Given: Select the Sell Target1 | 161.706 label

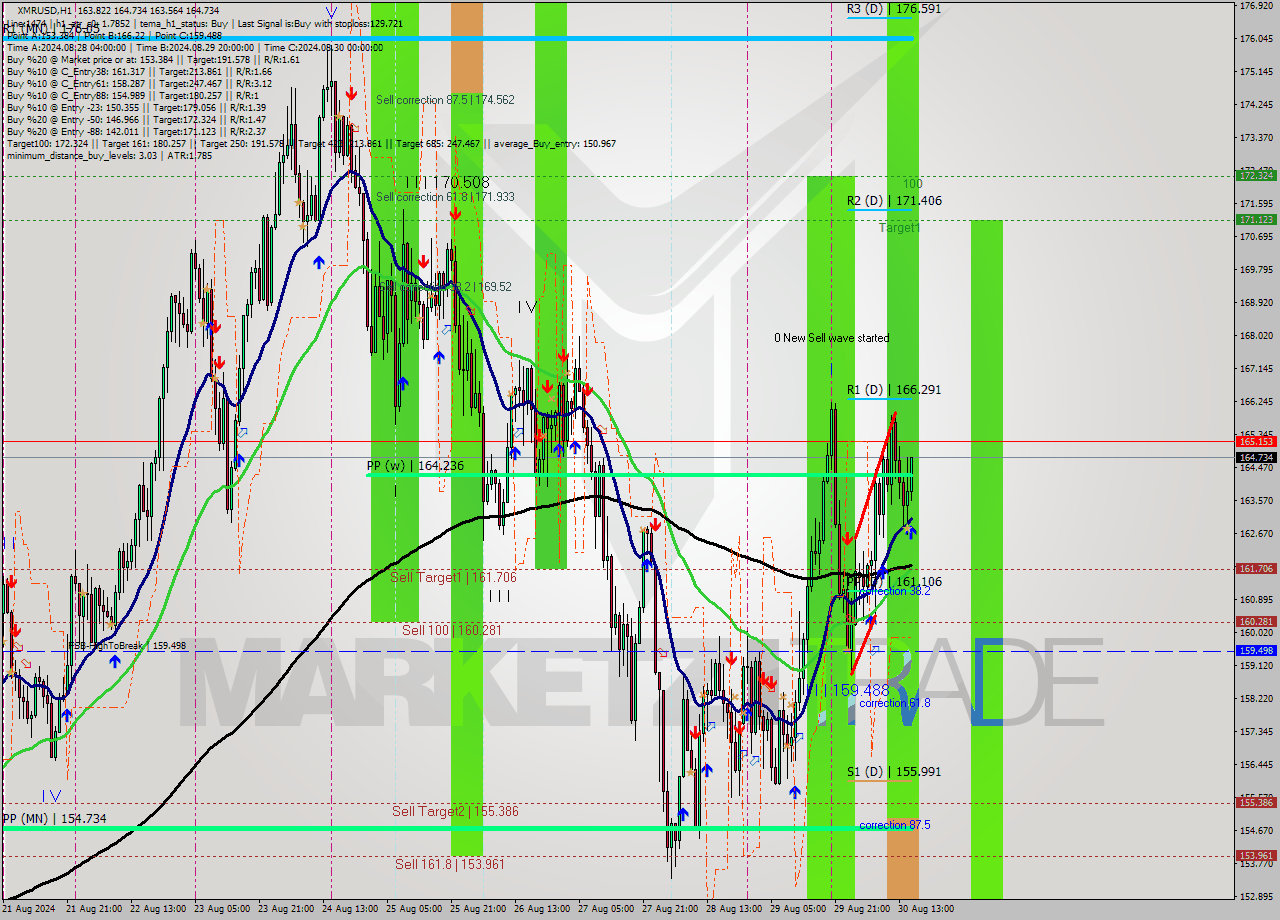Looking at the screenshot, I should tap(453, 578).
